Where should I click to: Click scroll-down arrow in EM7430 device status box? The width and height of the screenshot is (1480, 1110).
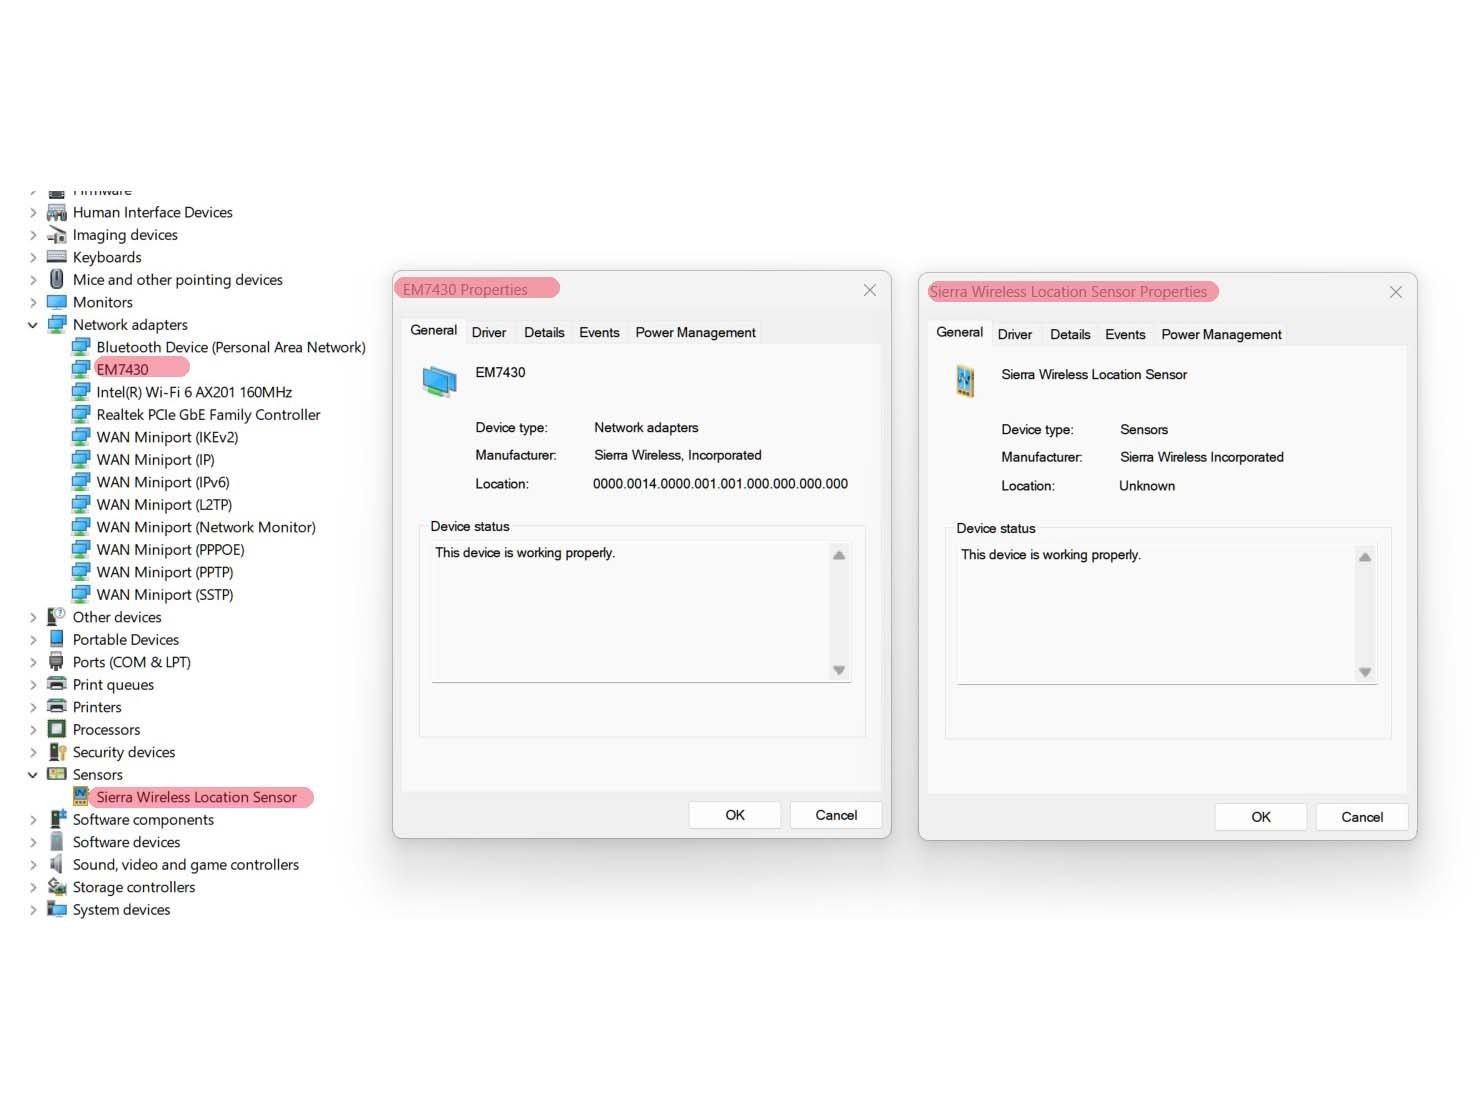click(x=839, y=670)
